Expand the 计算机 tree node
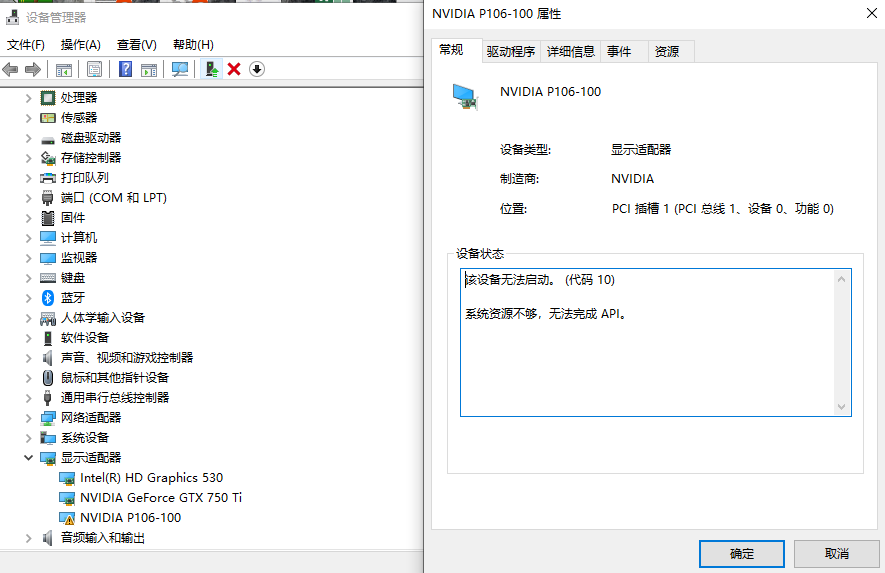Viewport: 885px width, 573px height. coord(29,238)
